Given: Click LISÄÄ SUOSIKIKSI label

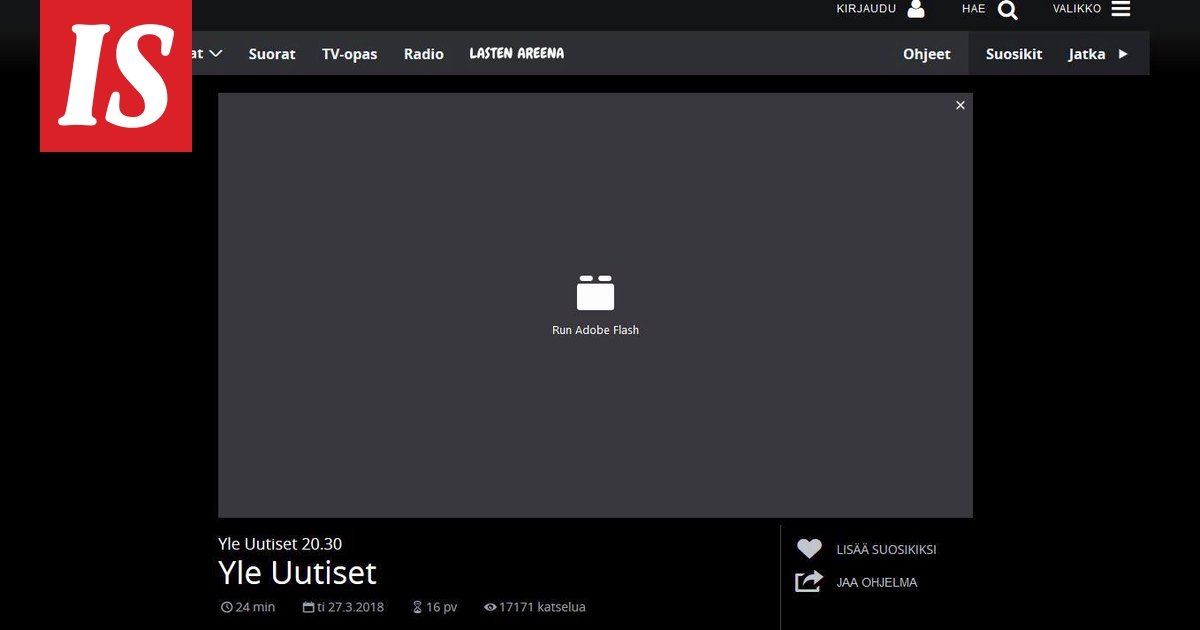Looking at the screenshot, I should 886,550.
